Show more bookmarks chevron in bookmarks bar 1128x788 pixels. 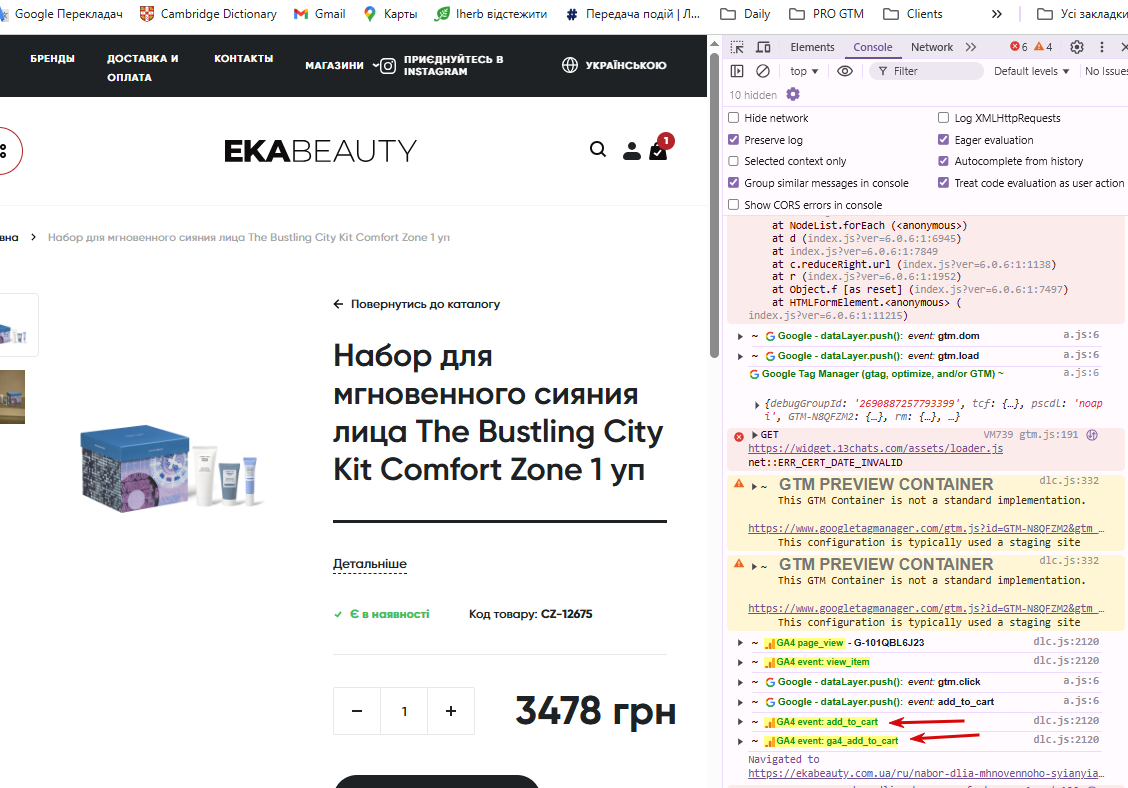[996, 14]
